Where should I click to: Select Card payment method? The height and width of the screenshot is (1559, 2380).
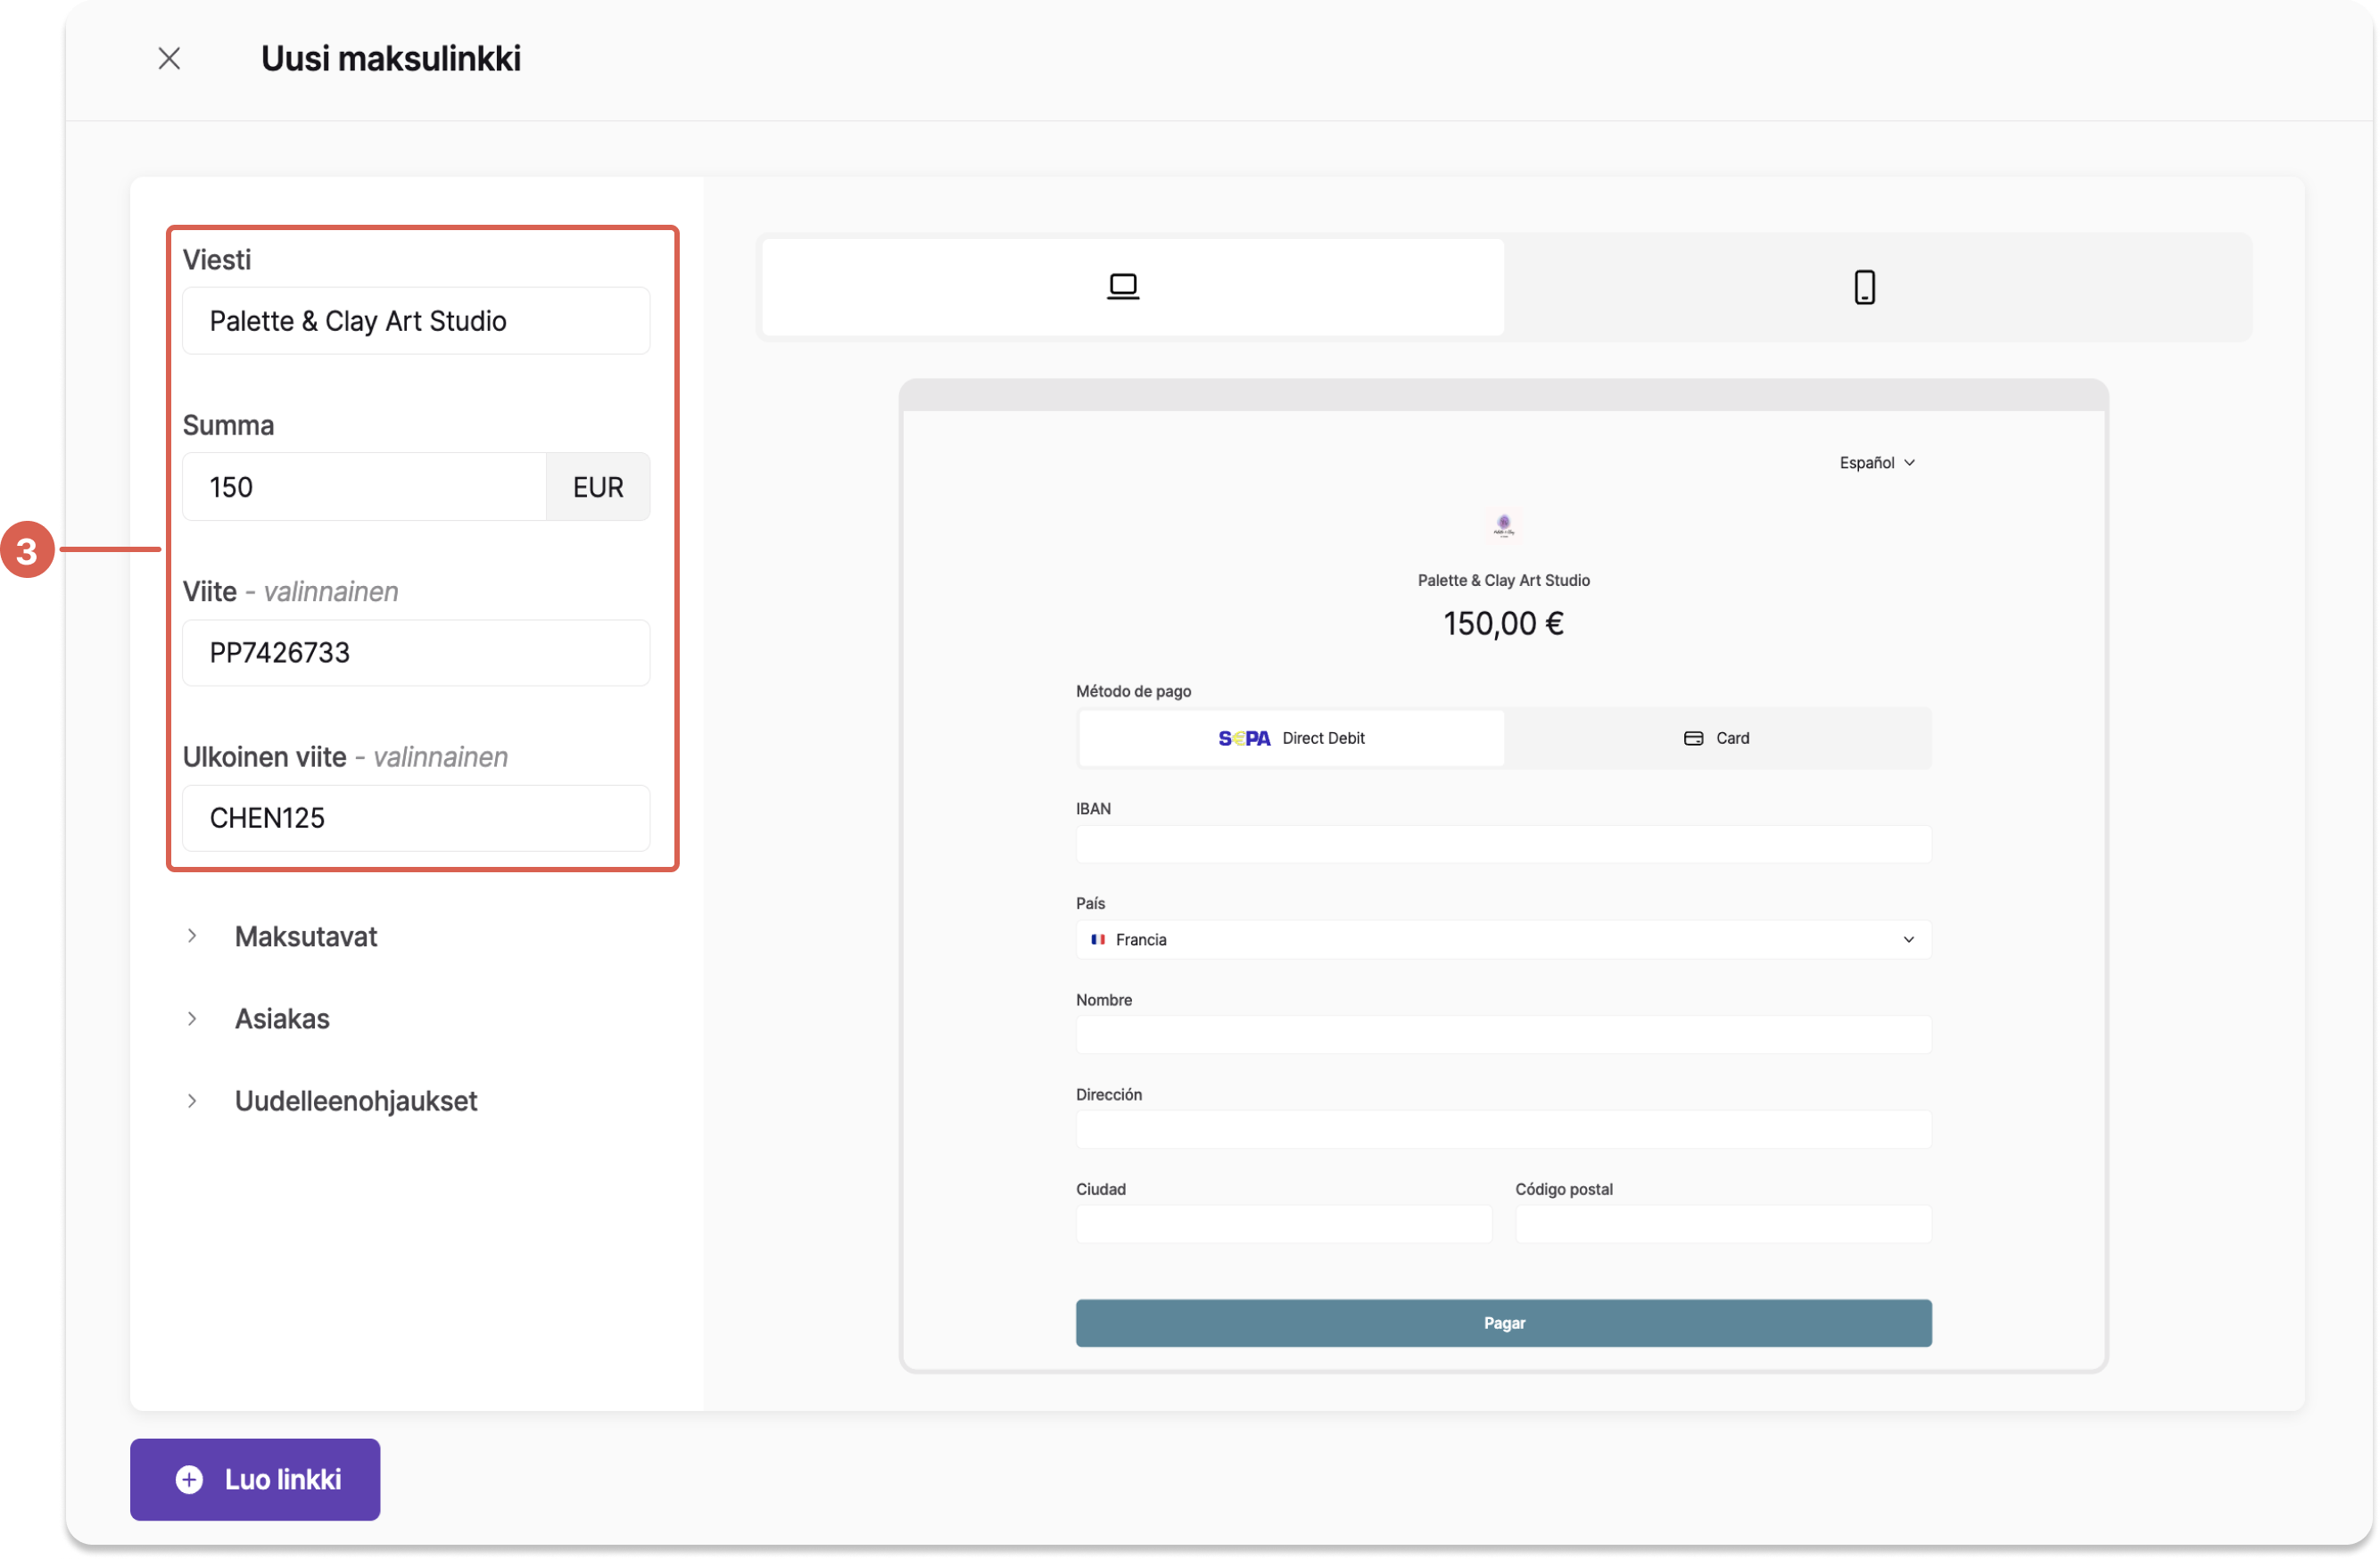click(x=1717, y=738)
